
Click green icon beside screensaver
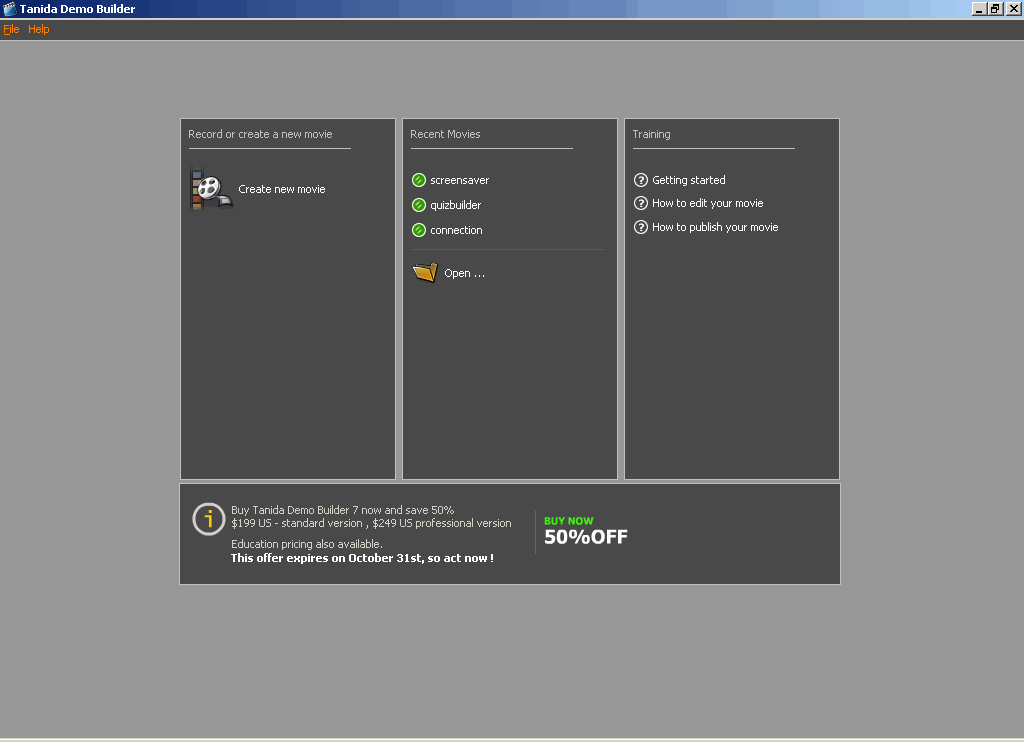419,180
